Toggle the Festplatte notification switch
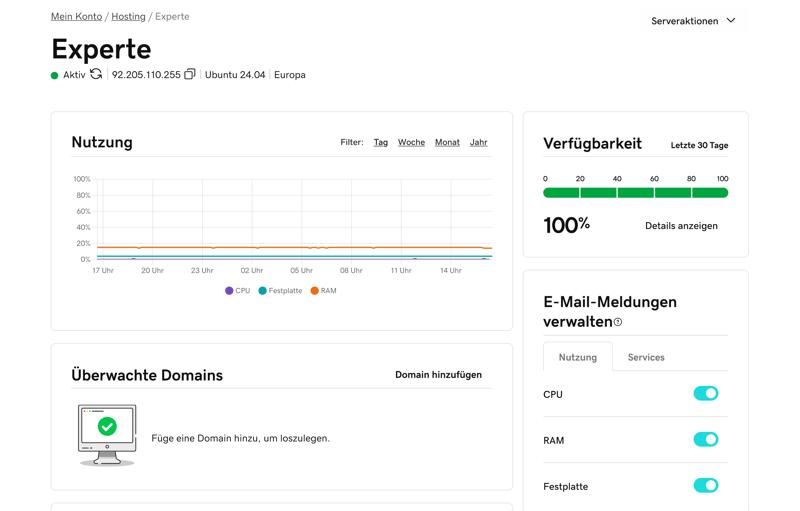Image resolution: width=800 pixels, height=511 pixels. tap(705, 486)
